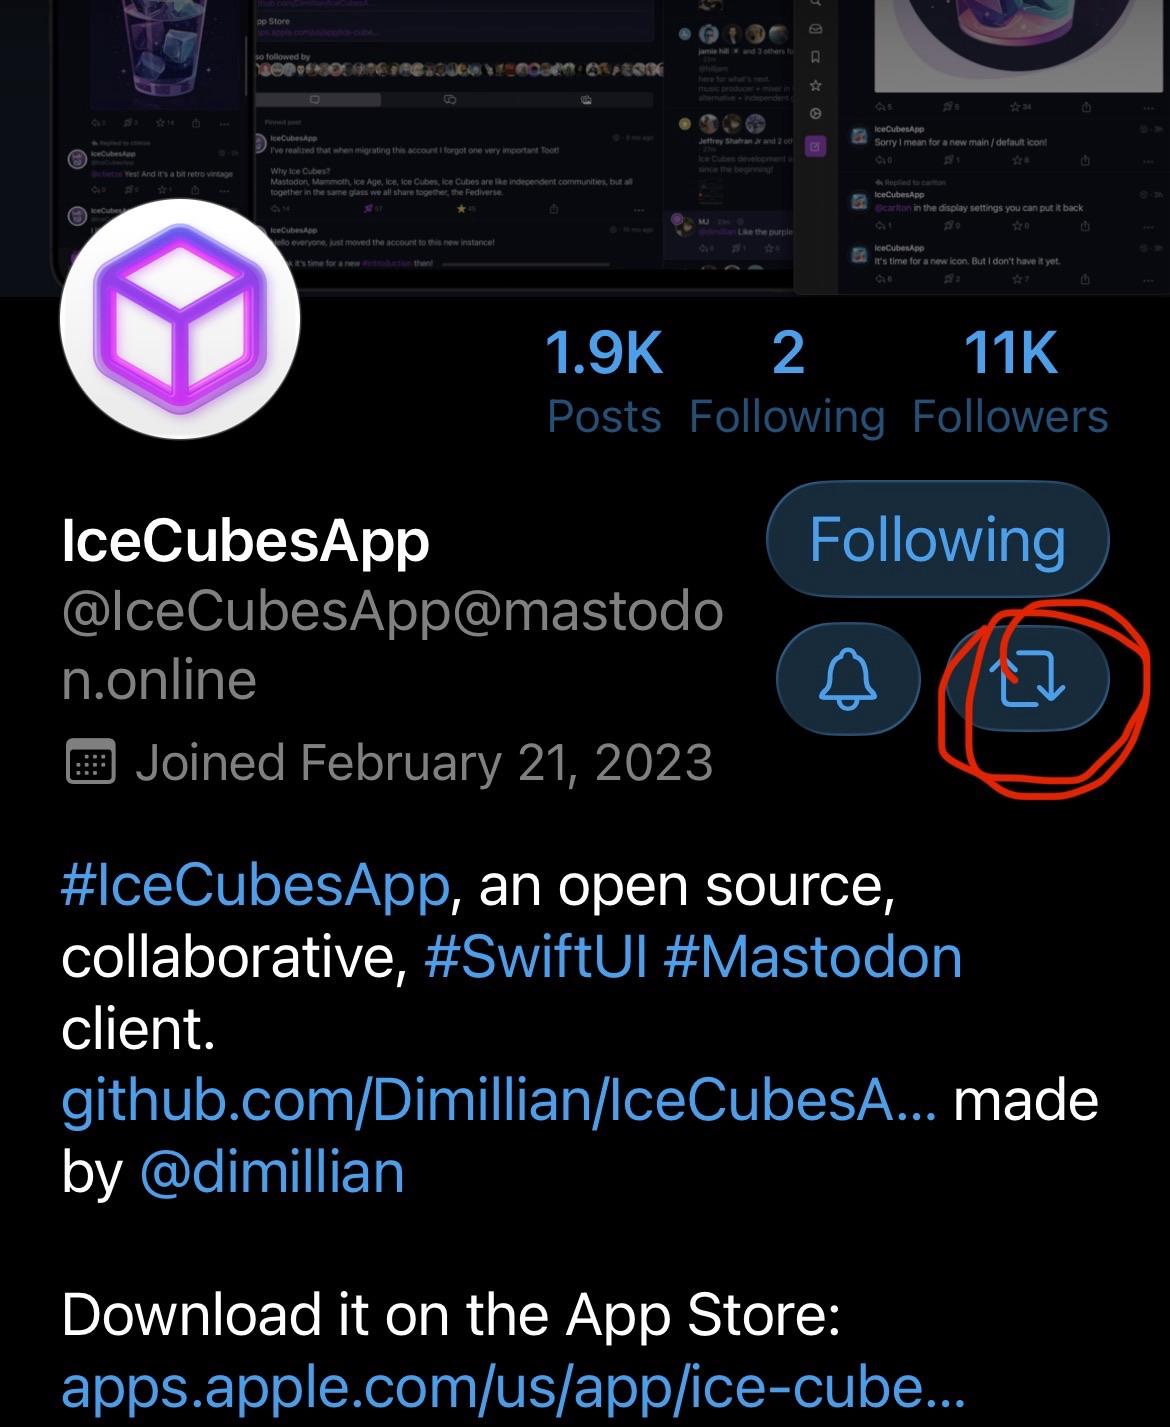Click the calendar icon beside the joined date

(x=90, y=763)
